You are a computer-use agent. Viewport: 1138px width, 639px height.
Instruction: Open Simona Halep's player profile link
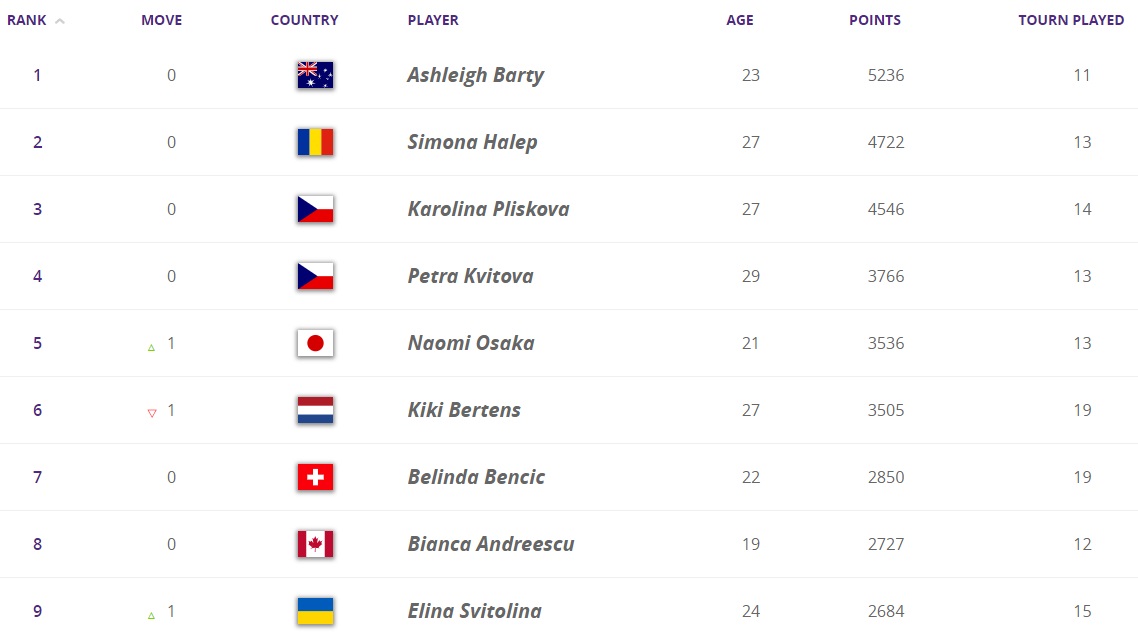(472, 142)
